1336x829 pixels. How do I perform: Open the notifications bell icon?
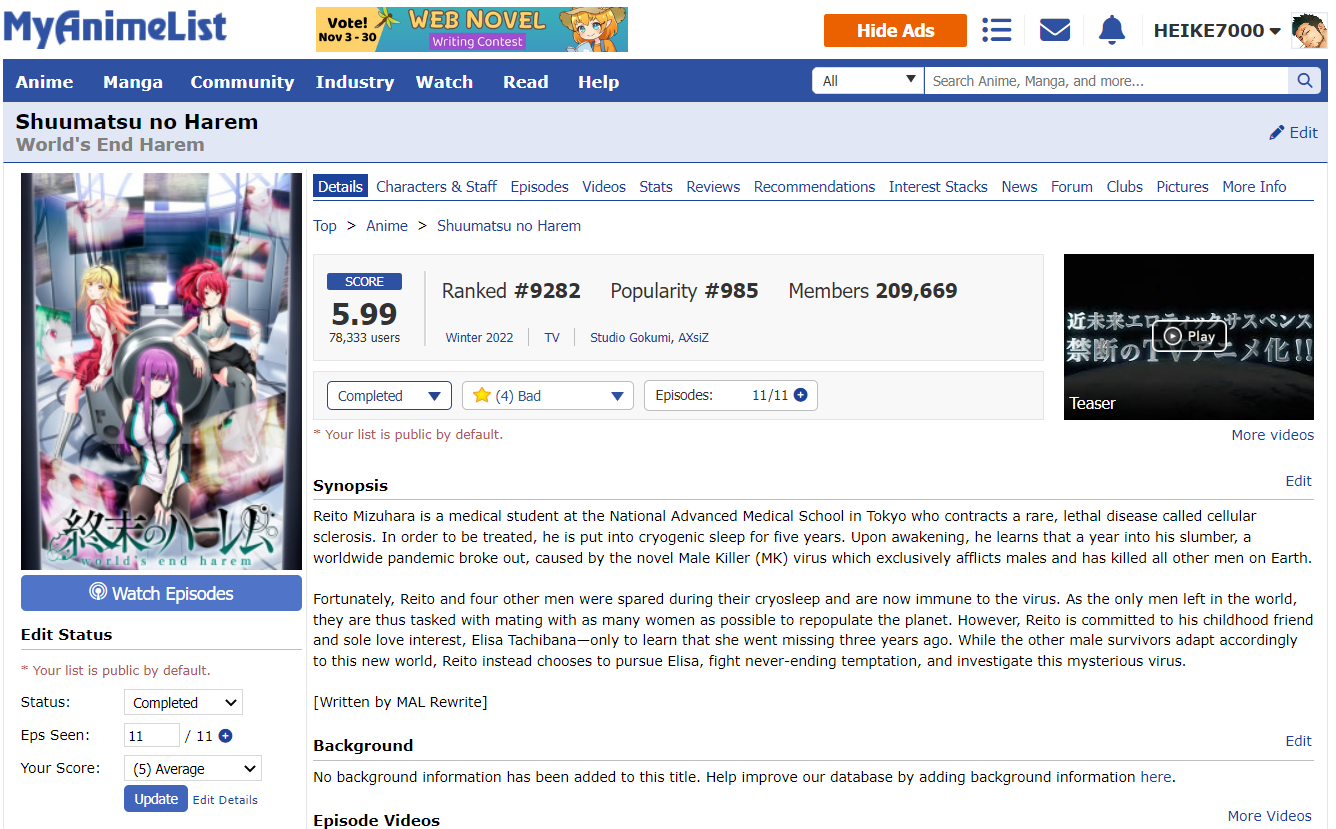tap(1112, 30)
